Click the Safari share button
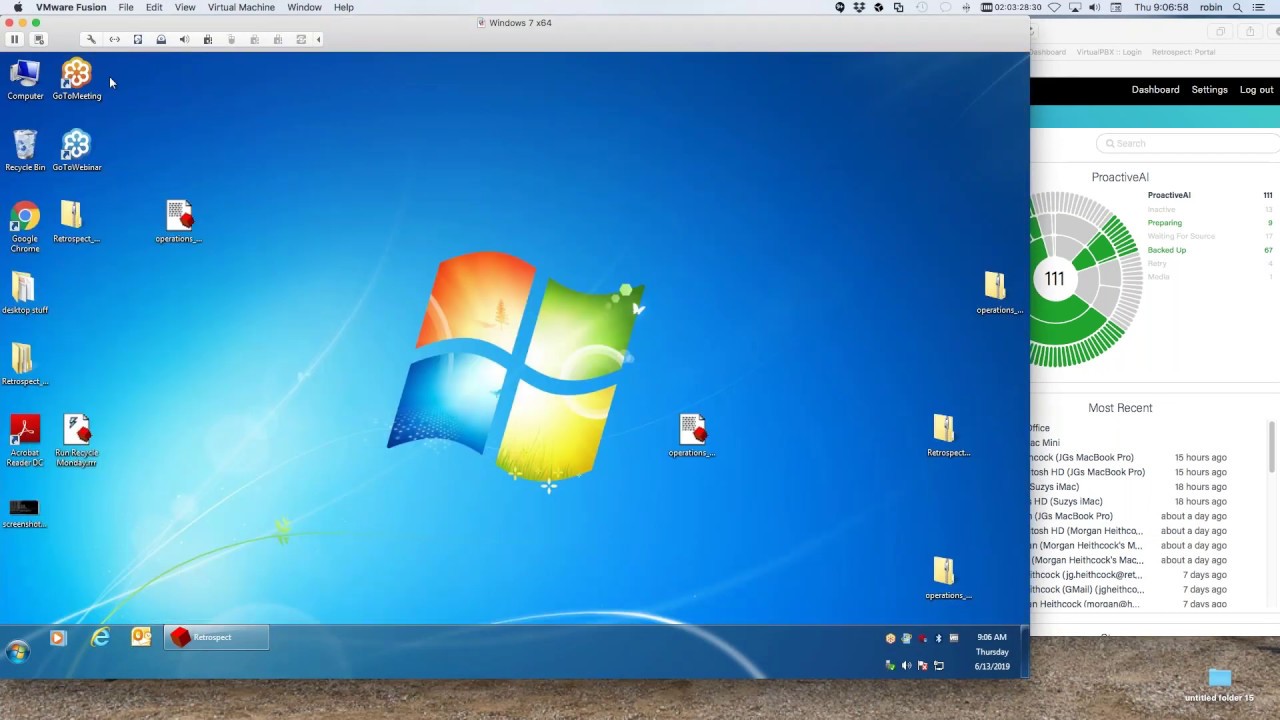The image size is (1280, 720). (x=1249, y=31)
